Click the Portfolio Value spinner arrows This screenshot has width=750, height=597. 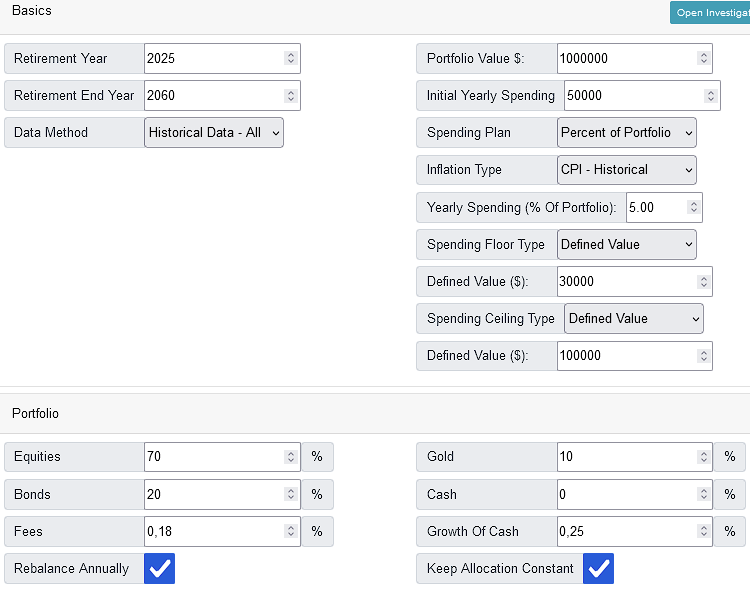[x=703, y=58]
